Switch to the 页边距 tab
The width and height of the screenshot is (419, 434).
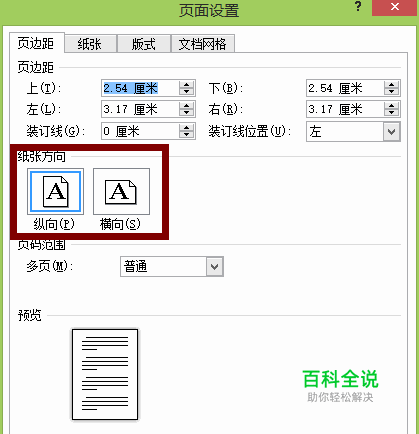coord(36,43)
